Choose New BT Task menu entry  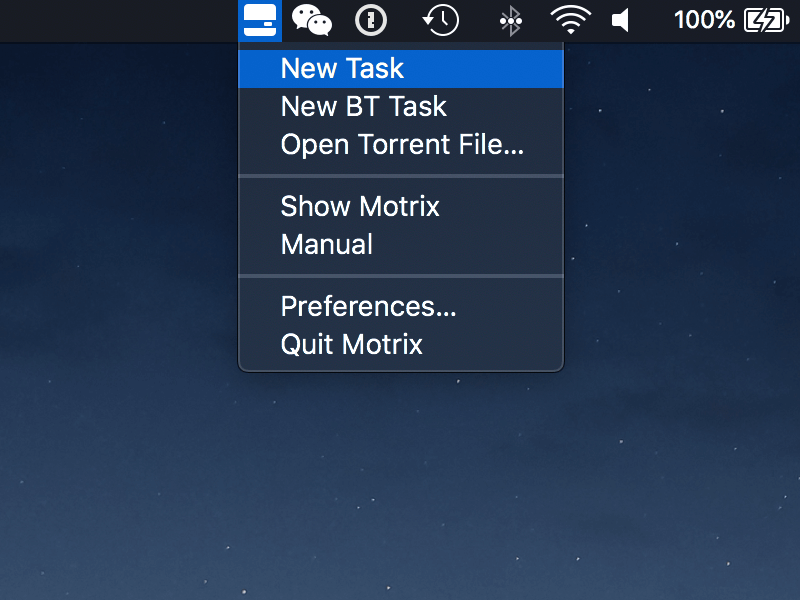click(401, 107)
